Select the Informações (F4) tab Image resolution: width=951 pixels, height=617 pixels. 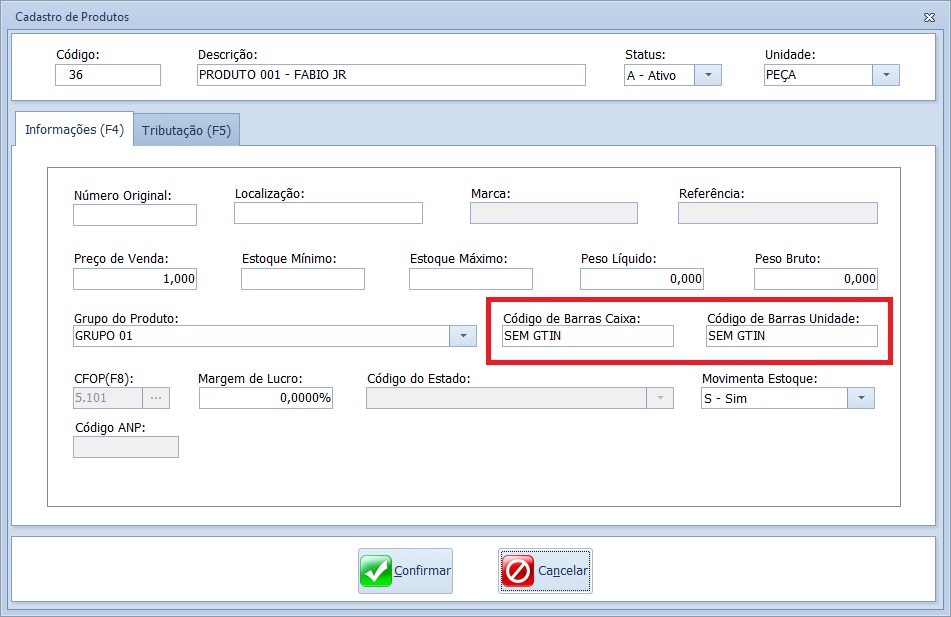(x=73, y=129)
